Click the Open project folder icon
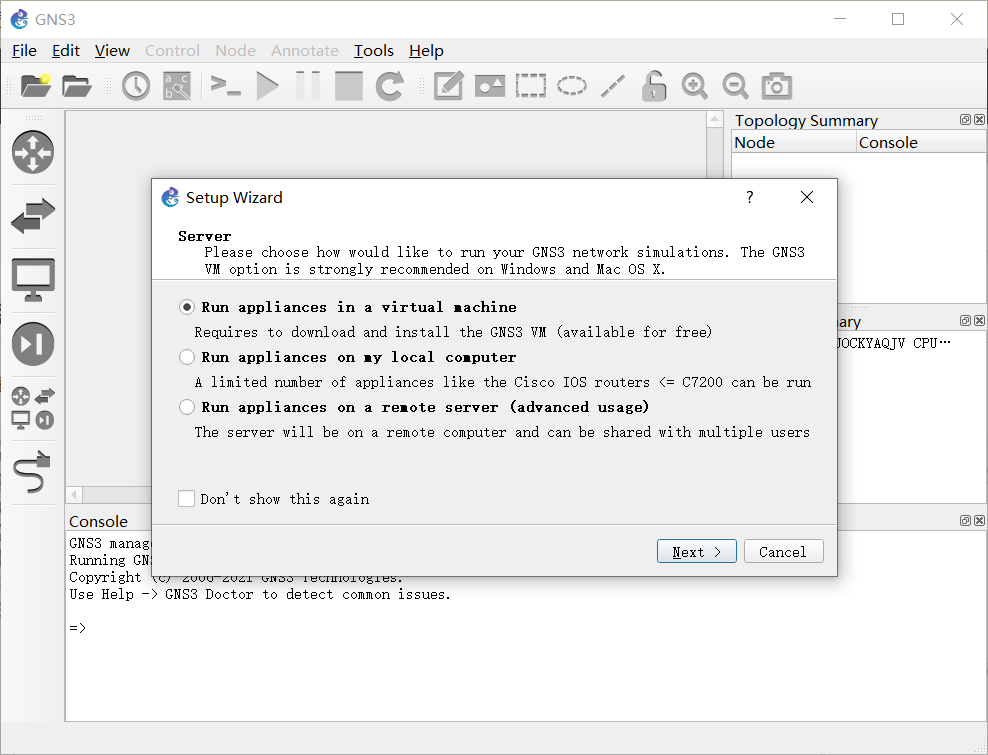988x755 pixels. click(77, 86)
